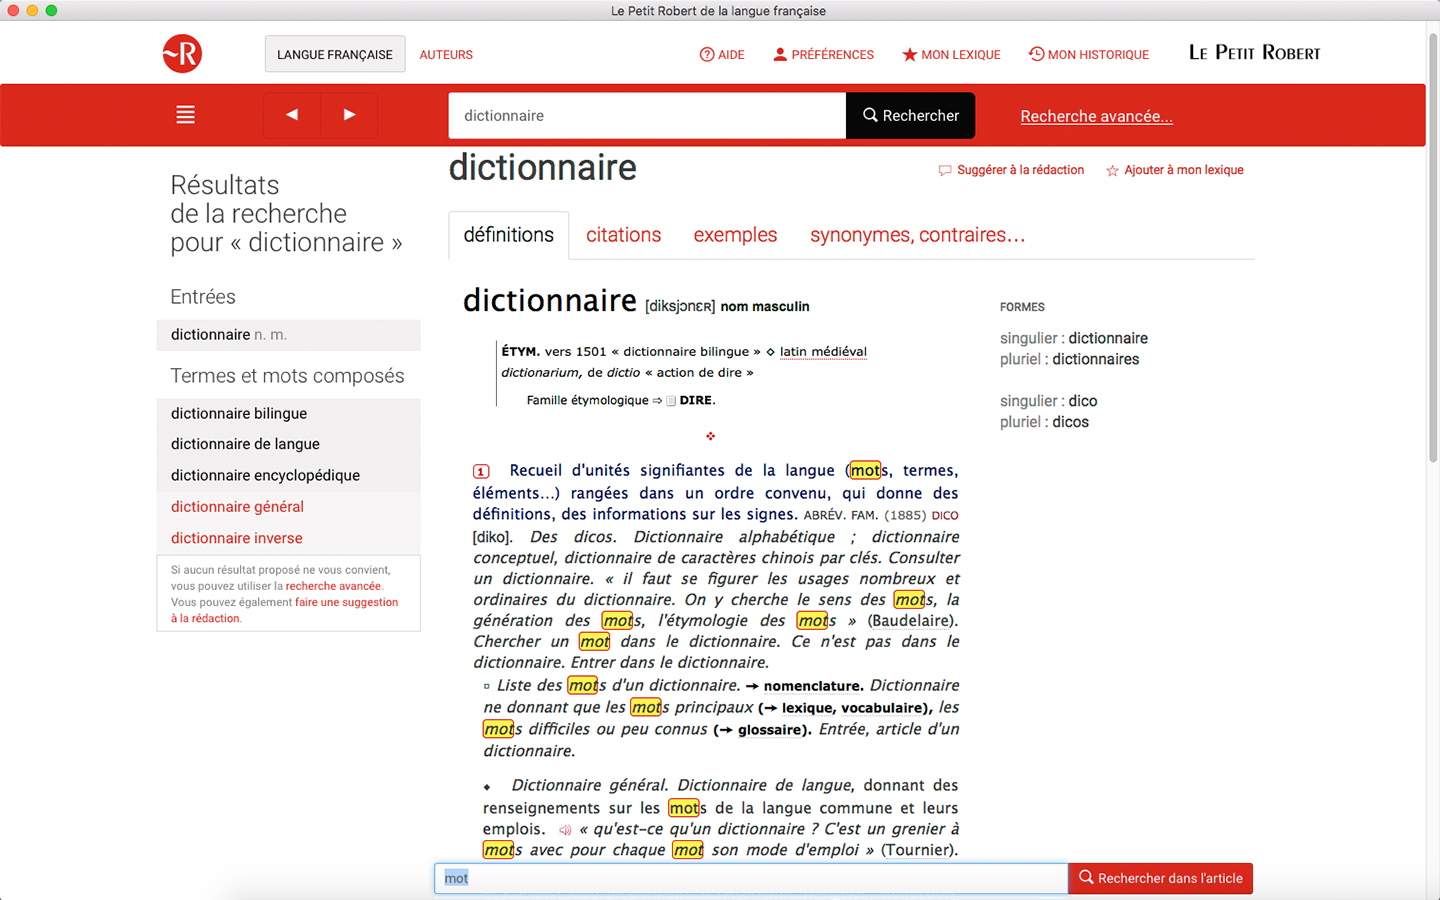Follow the glossaire cross-reference

point(770,730)
